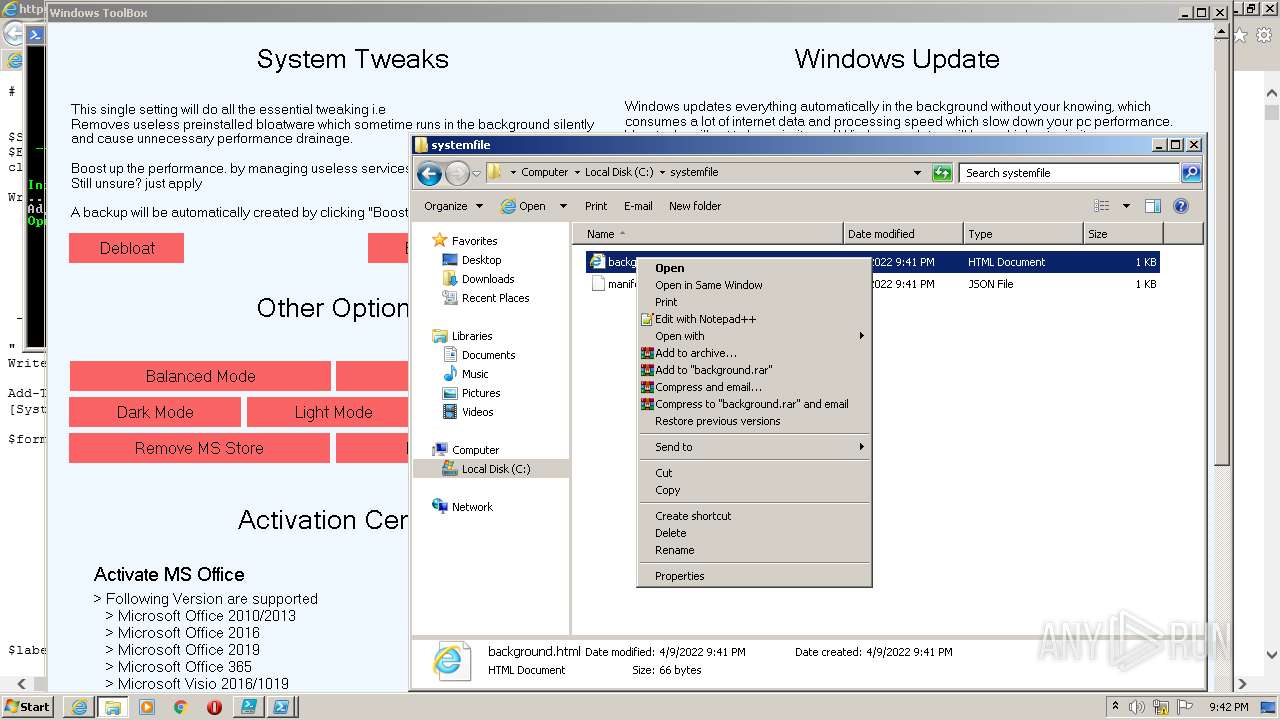Screen dimensions: 1280x720
Task: Choose Copy in context menu
Action: click(x=667, y=490)
